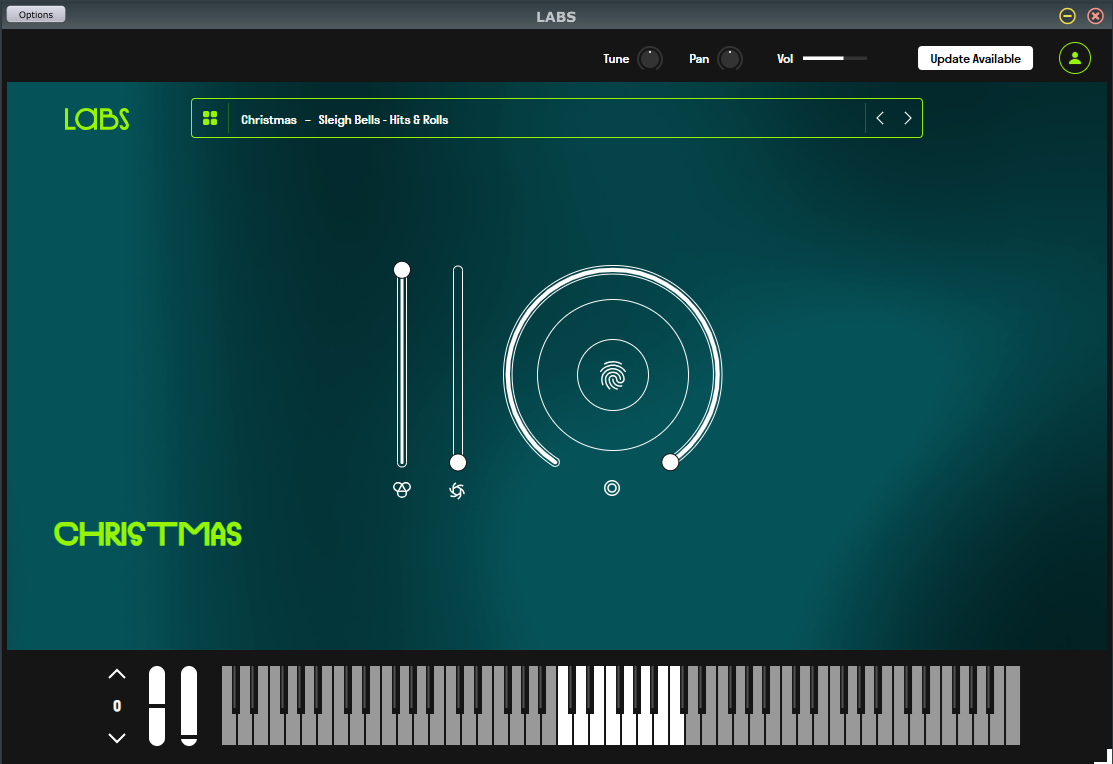
Task: Click the Update Available button
Action: tap(975, 58)
